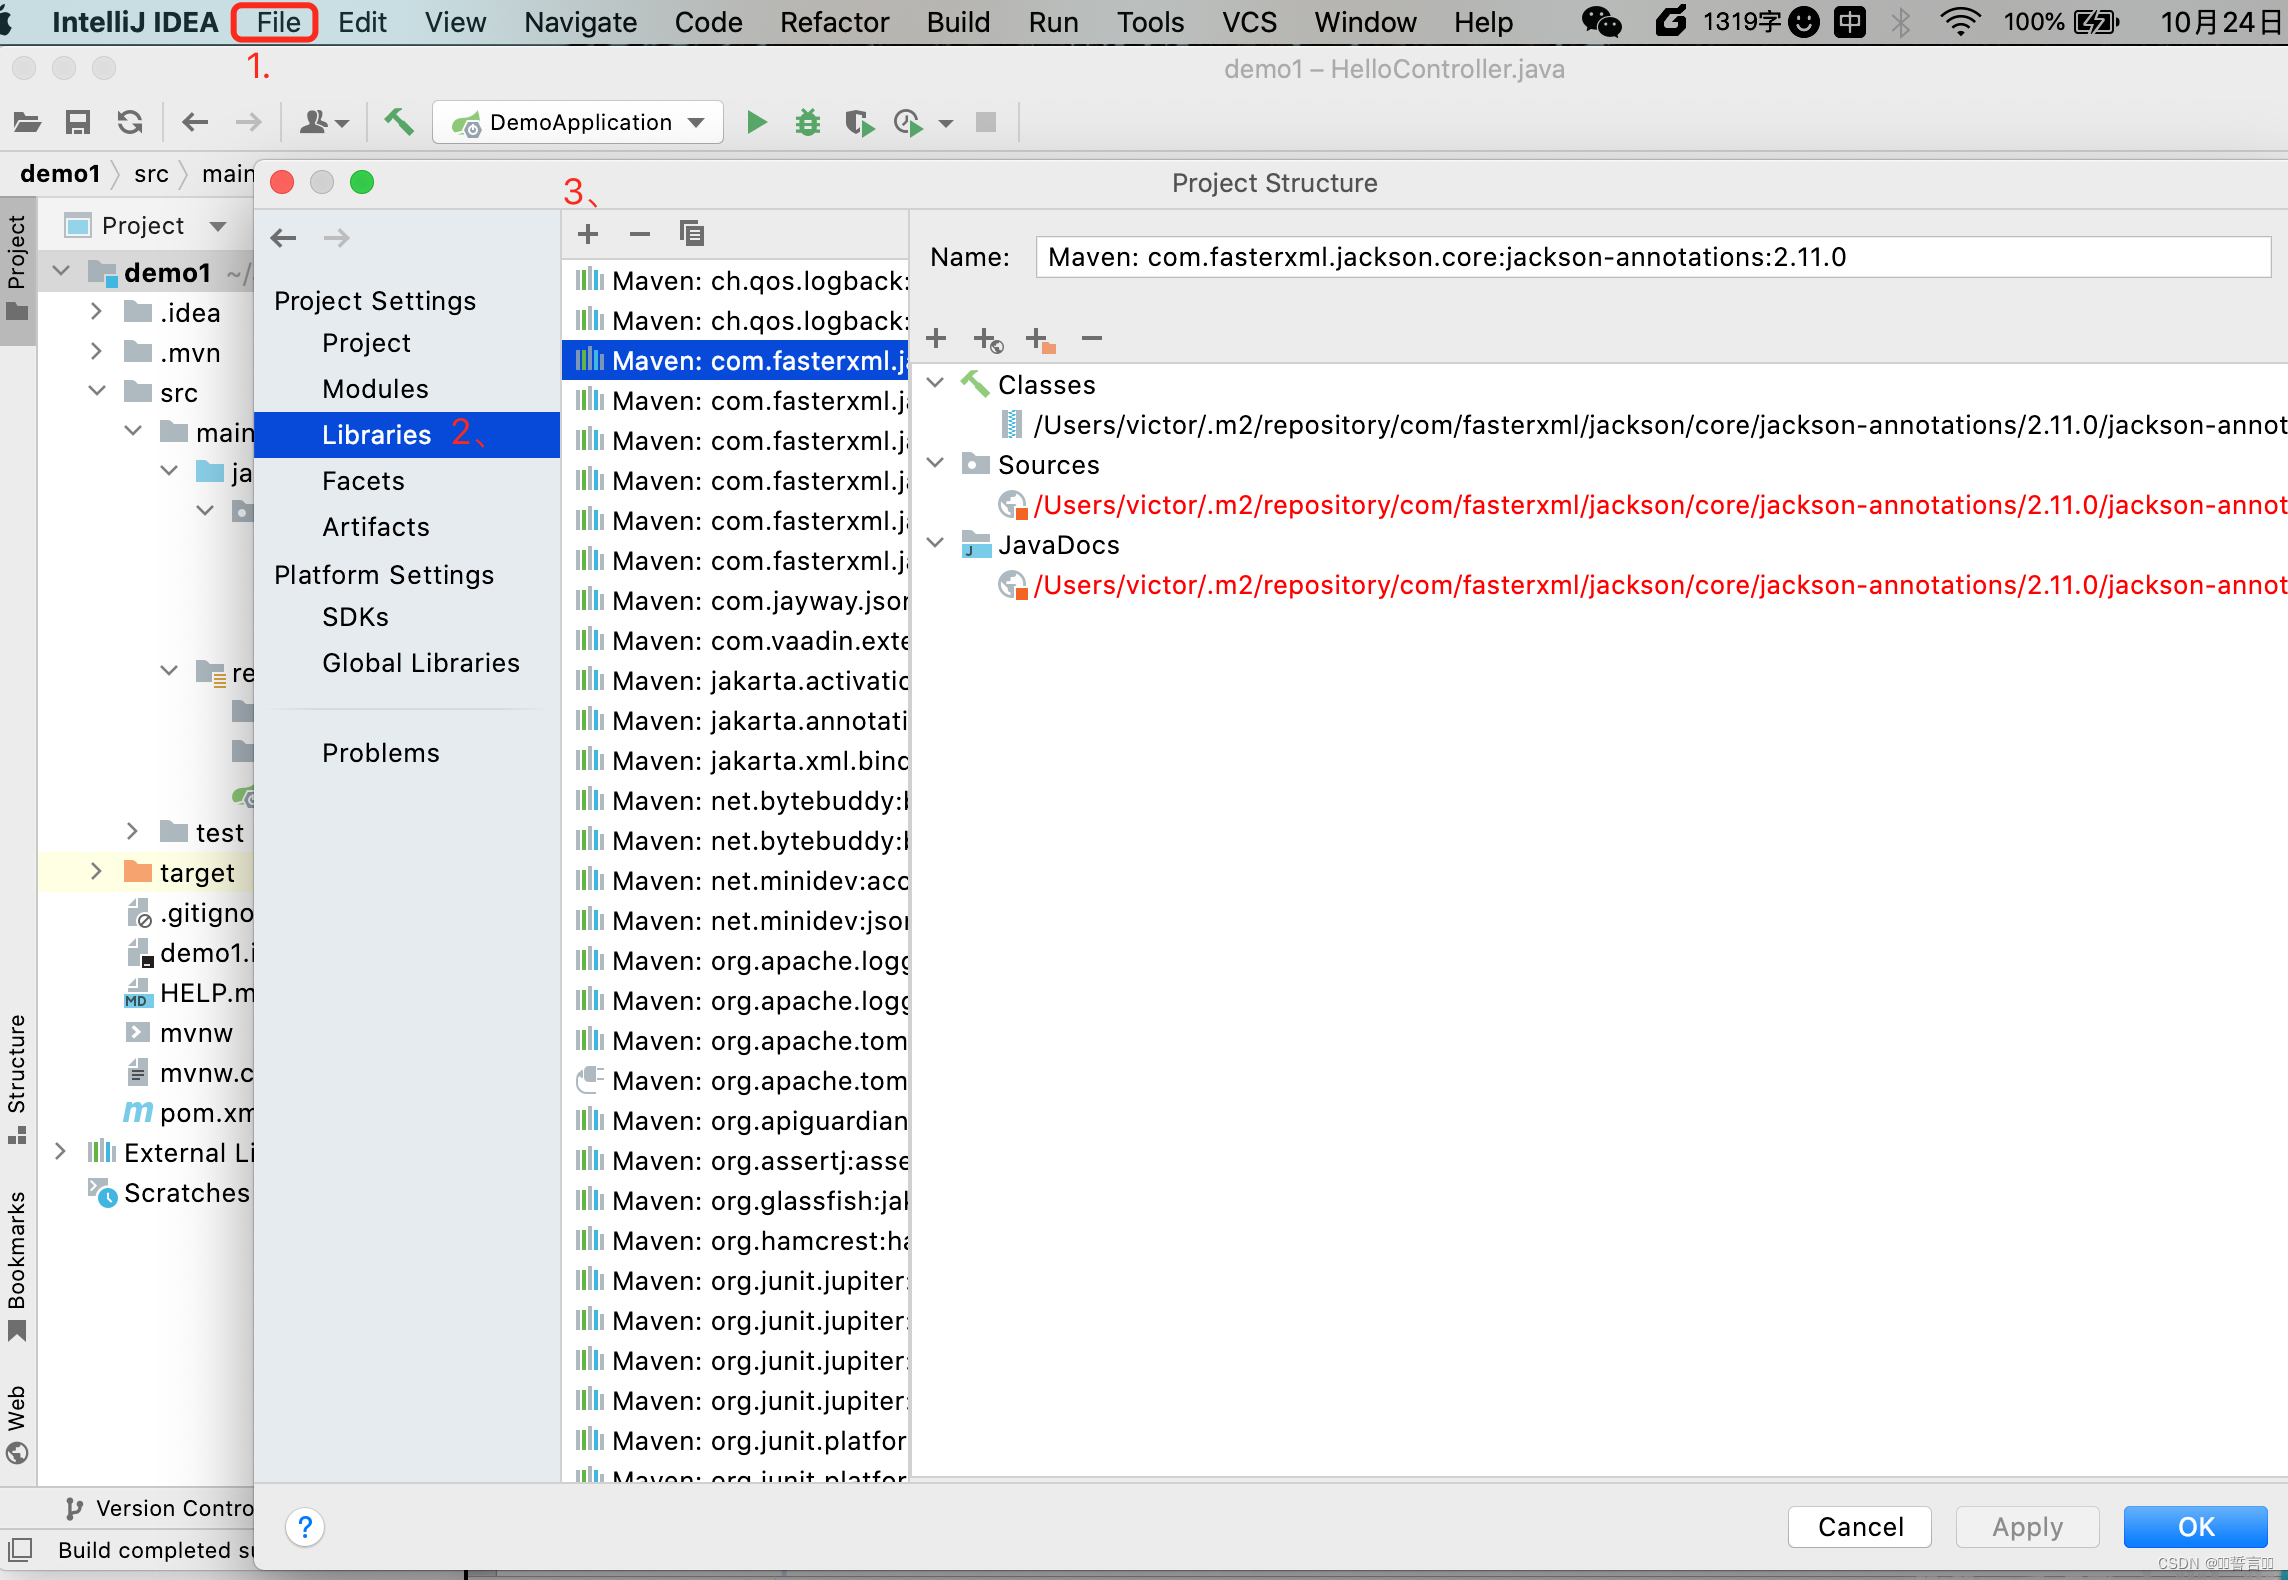This screenshot has height=1580, width=2288.
Task: Open the Edit menu
Action: tap(362, 22)
